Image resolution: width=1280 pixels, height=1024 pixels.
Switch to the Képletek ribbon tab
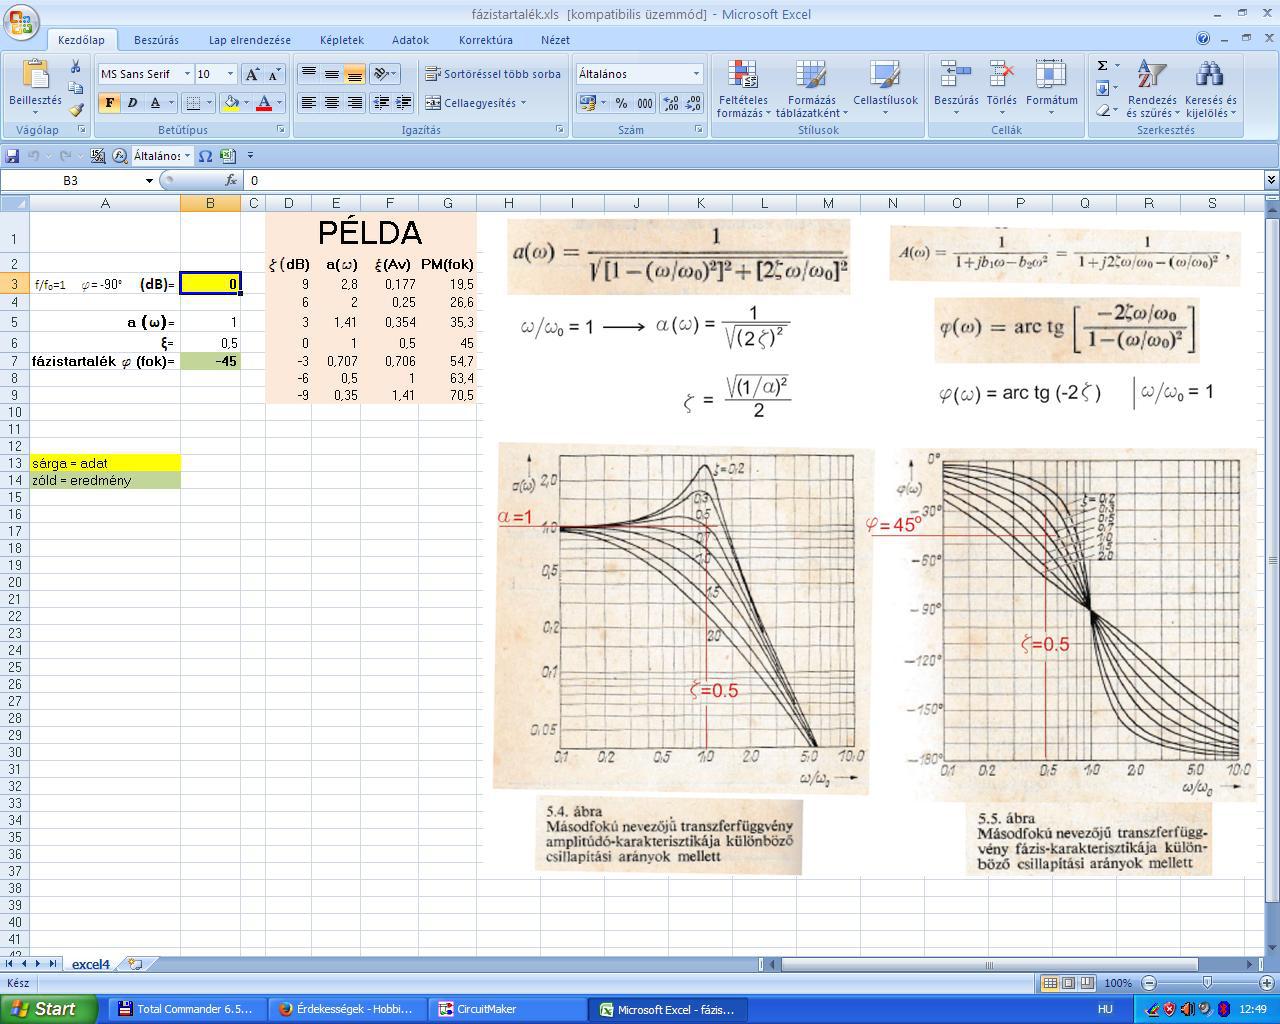click(x=342, y=40)
